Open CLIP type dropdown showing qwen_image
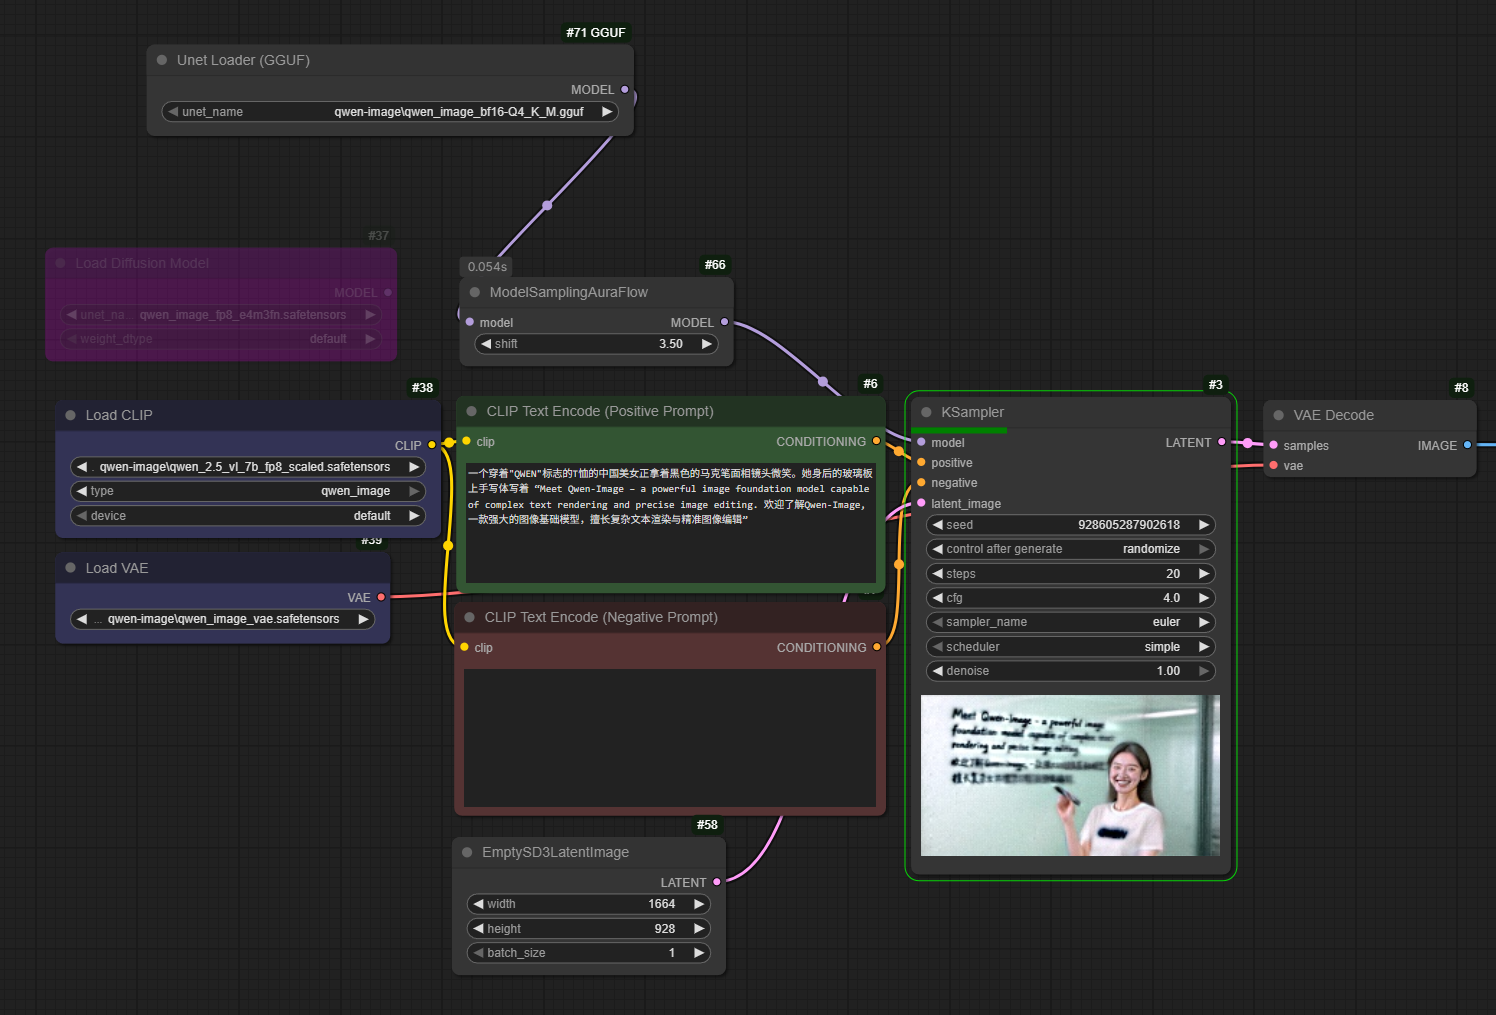The height and width of the screenshot is (1015, 1496). [248, 491]
